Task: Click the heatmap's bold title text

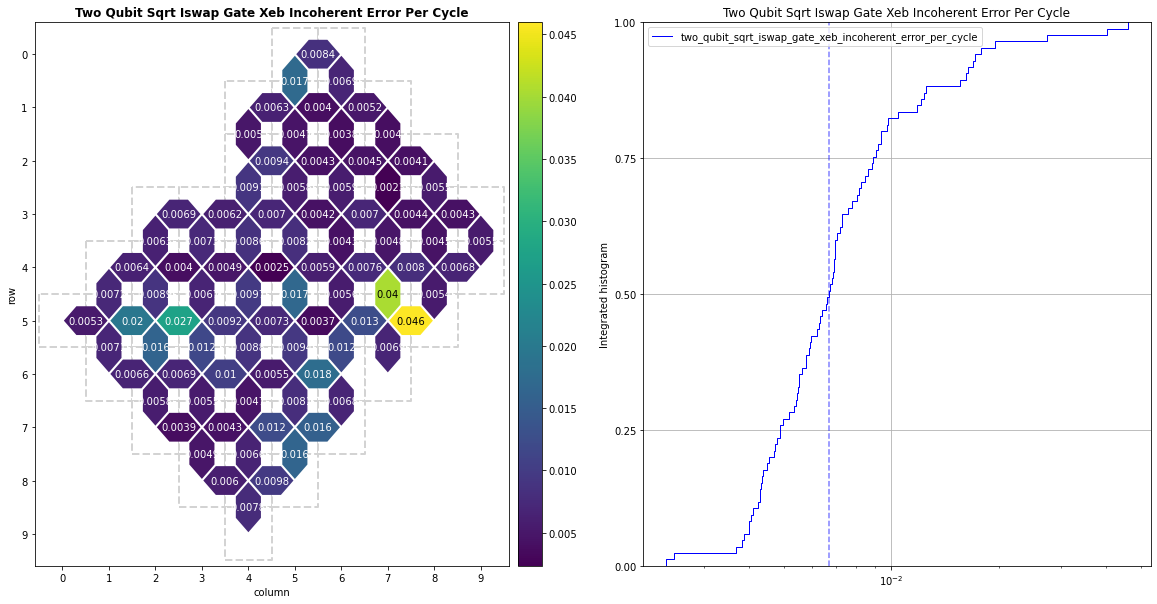Action: pyautogui.click(x=272, y=12)
